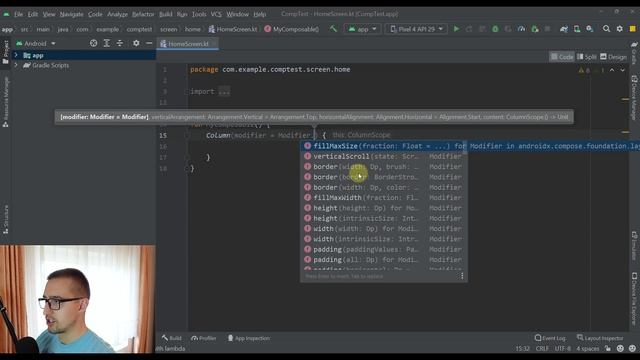
Task: Expand the app module tree node
Action: pos(16,55)
